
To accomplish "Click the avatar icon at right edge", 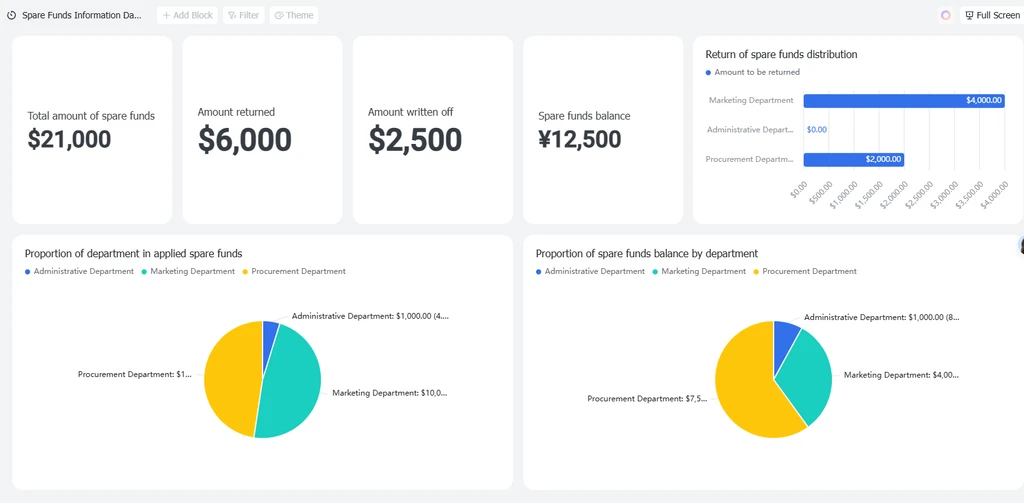I will [x=1021, y=245].
